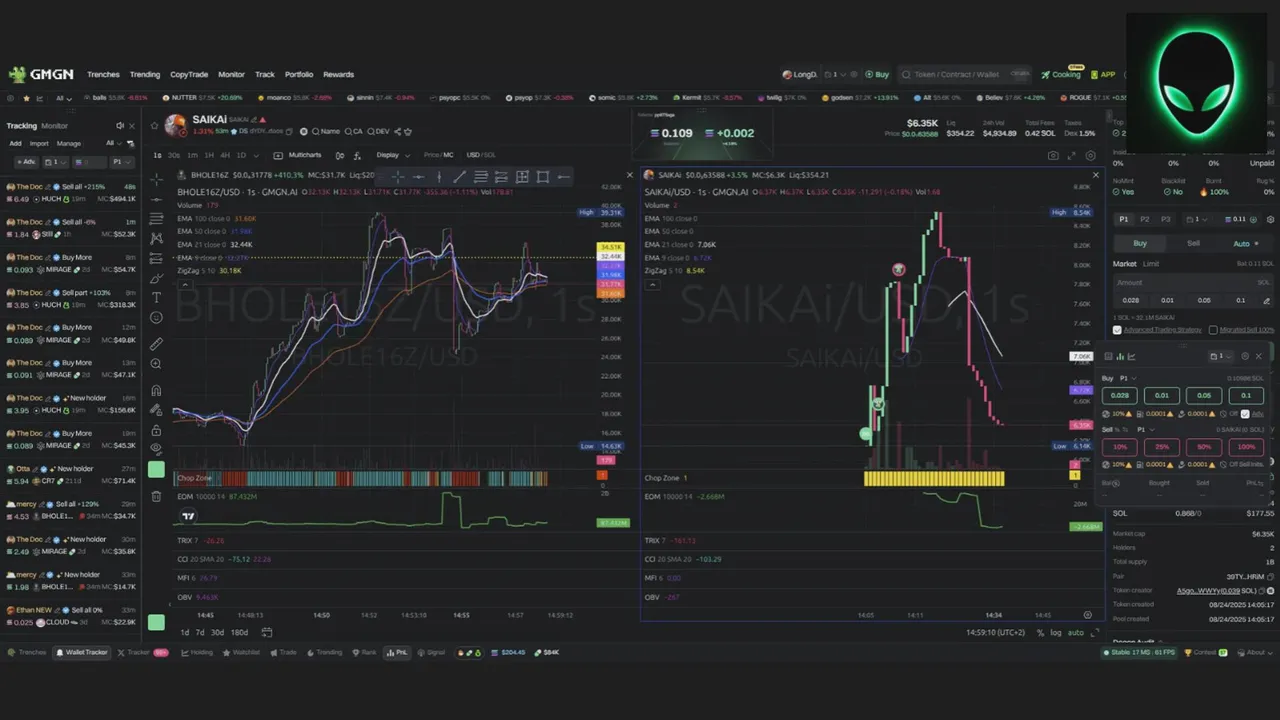Toggle the USD/SOL currency switch
1280x720 pixels.
coord(481,155)
